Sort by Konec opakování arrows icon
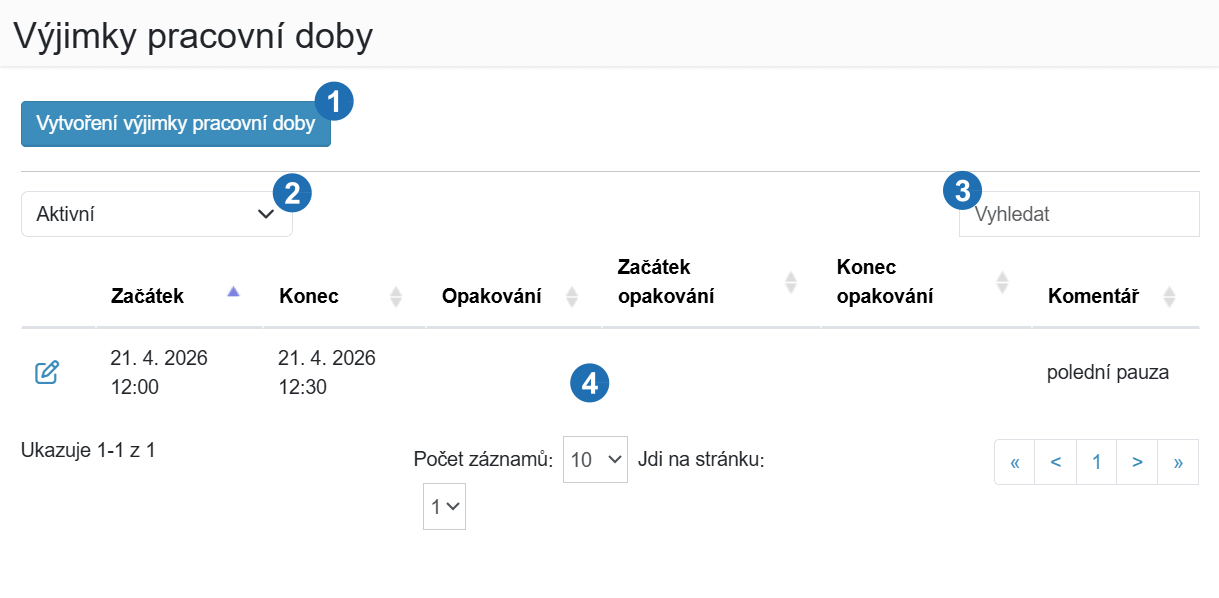This screenshot has width=1219, height=598. (x=1002, y=282)
